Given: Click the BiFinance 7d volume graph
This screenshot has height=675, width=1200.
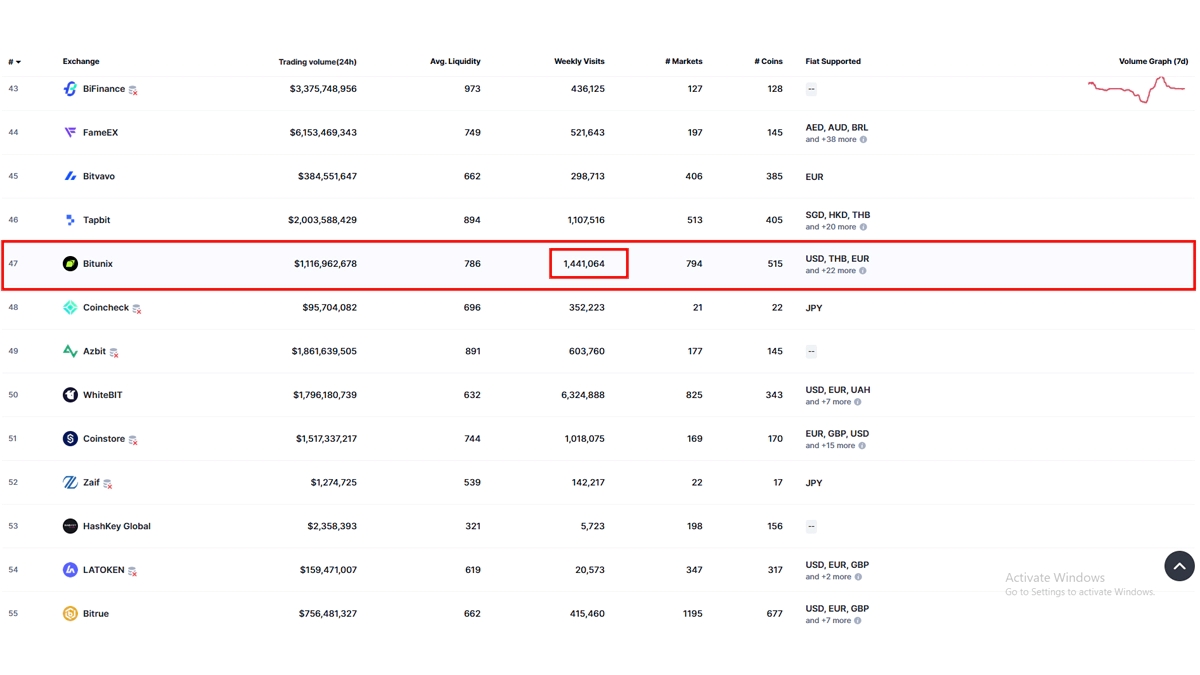Looking at the screenshot, I should (1137, 90).
